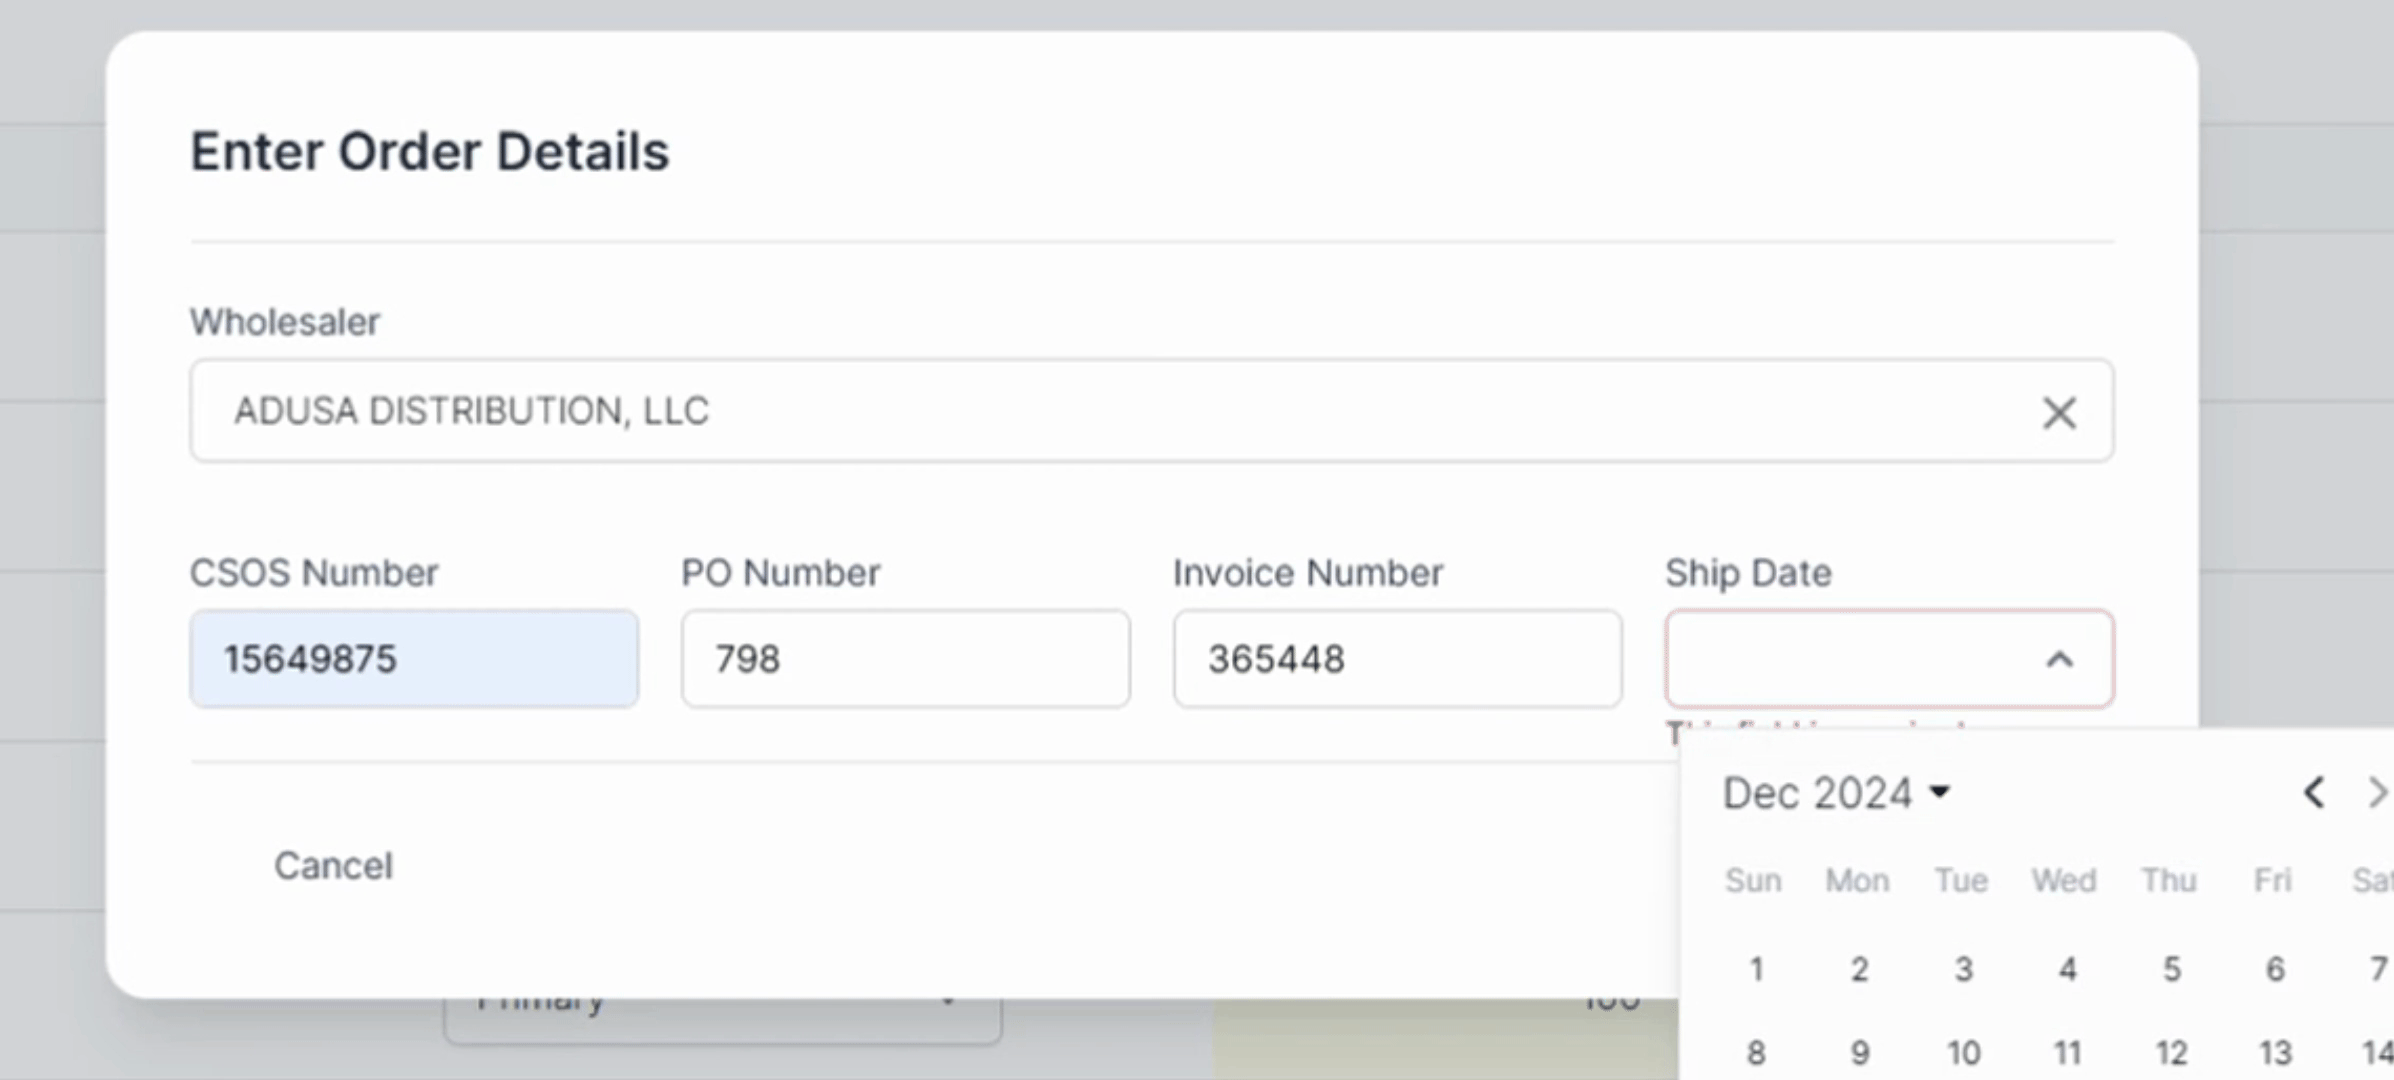
Task: Go to previous month in calendar
Action: point(2313,793)
